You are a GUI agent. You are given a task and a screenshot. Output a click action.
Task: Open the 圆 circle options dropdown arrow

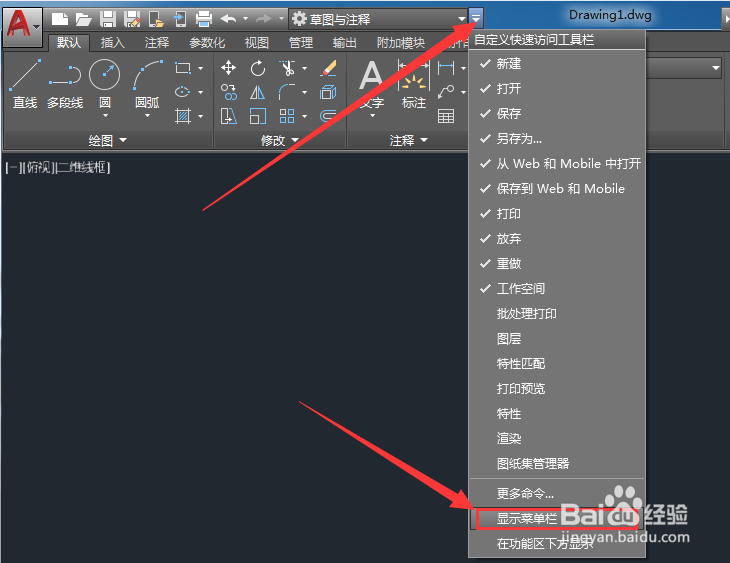click(105, 115)
